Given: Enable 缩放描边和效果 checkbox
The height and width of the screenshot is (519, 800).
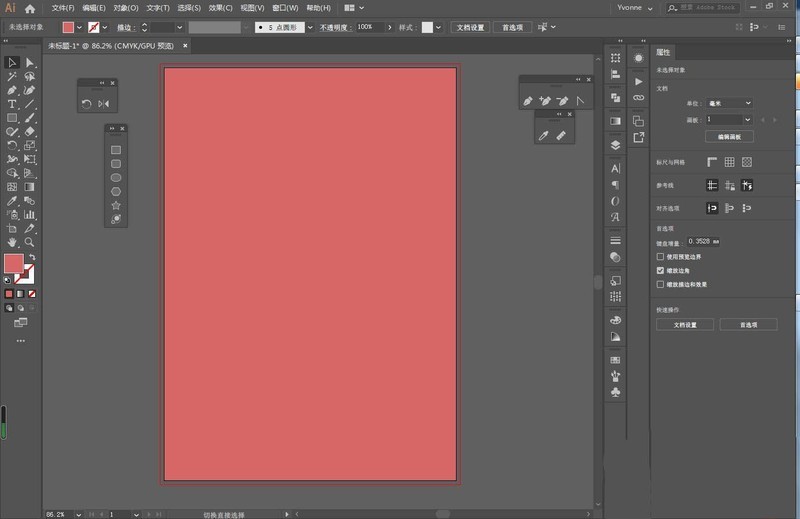Looking at the screenshot, I should [x=660, y=284].
